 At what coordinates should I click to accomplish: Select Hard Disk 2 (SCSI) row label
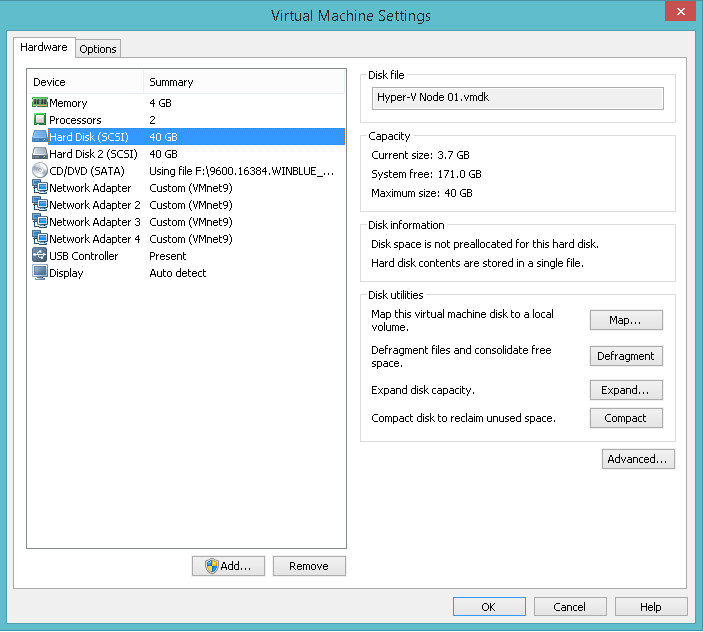tap(93, 154)
